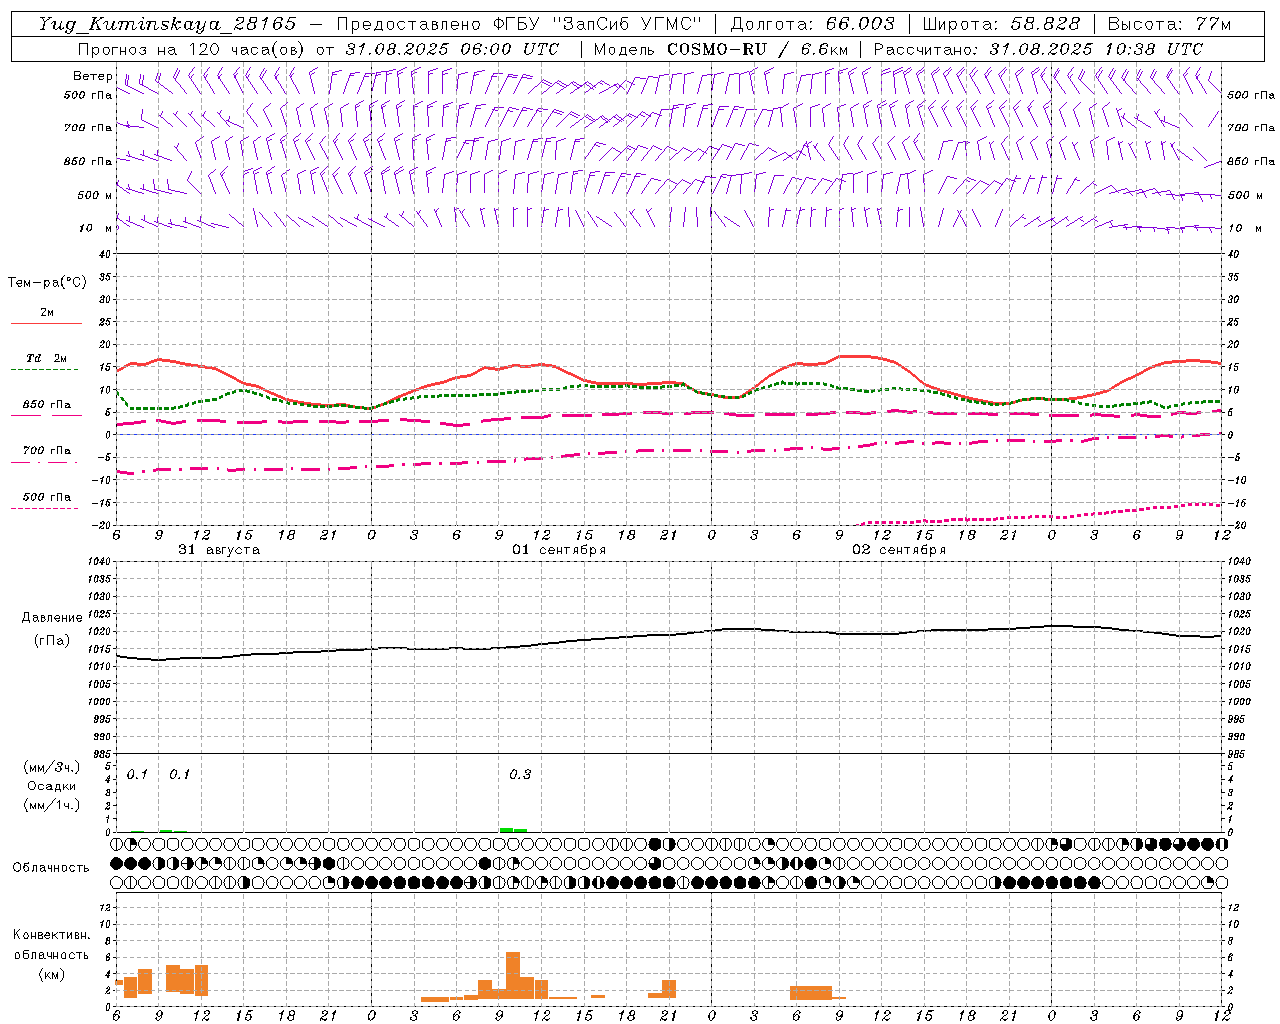Click the 0.3 precipitation amount value
1280x1024 pixels.
click(x=520, y=775)
